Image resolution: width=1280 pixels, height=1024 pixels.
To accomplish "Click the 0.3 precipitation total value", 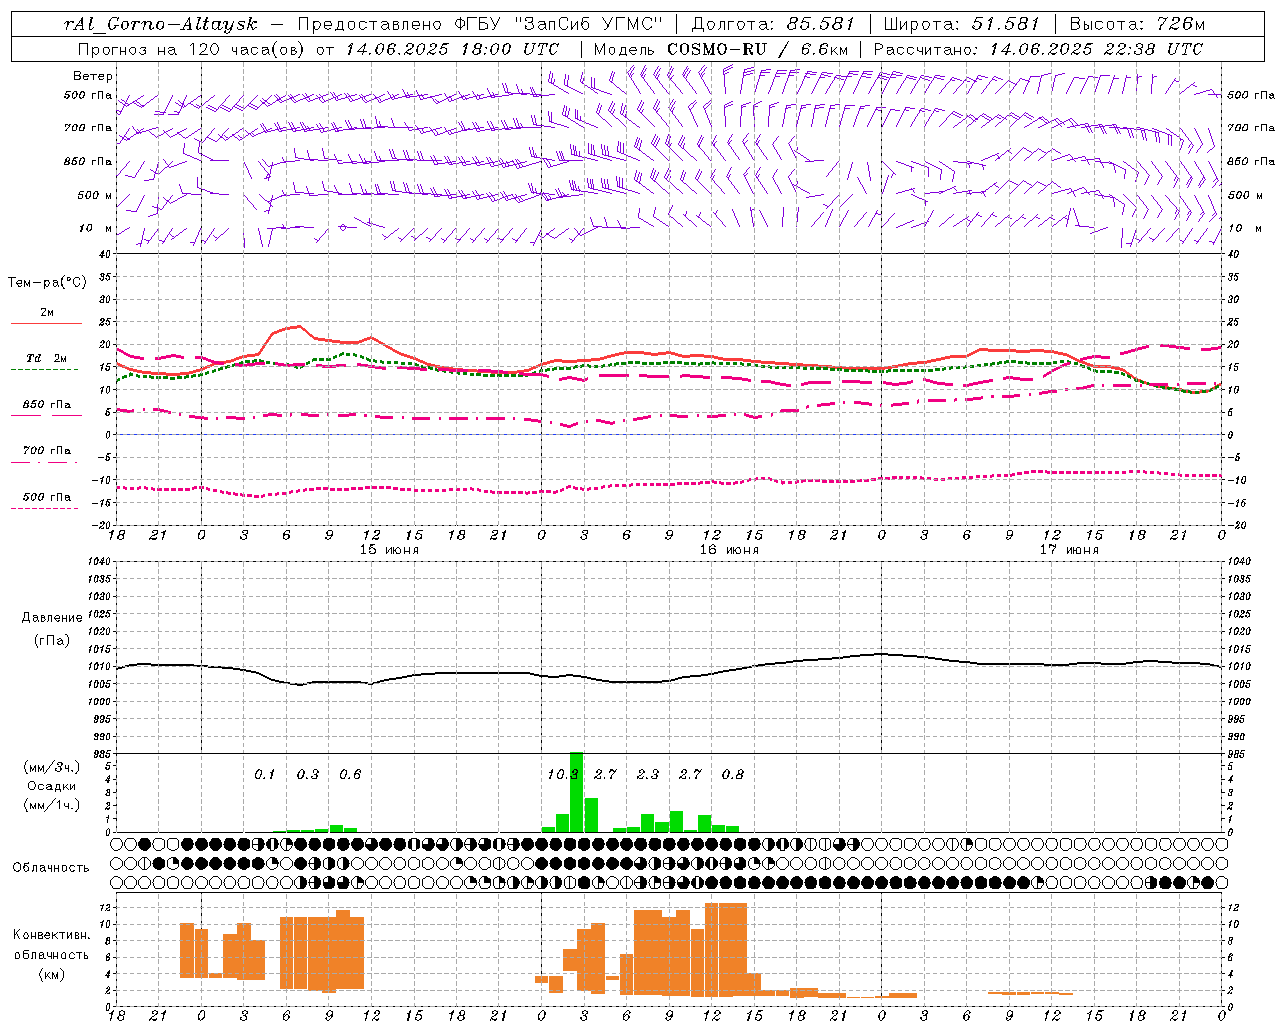I will [308, 774].
